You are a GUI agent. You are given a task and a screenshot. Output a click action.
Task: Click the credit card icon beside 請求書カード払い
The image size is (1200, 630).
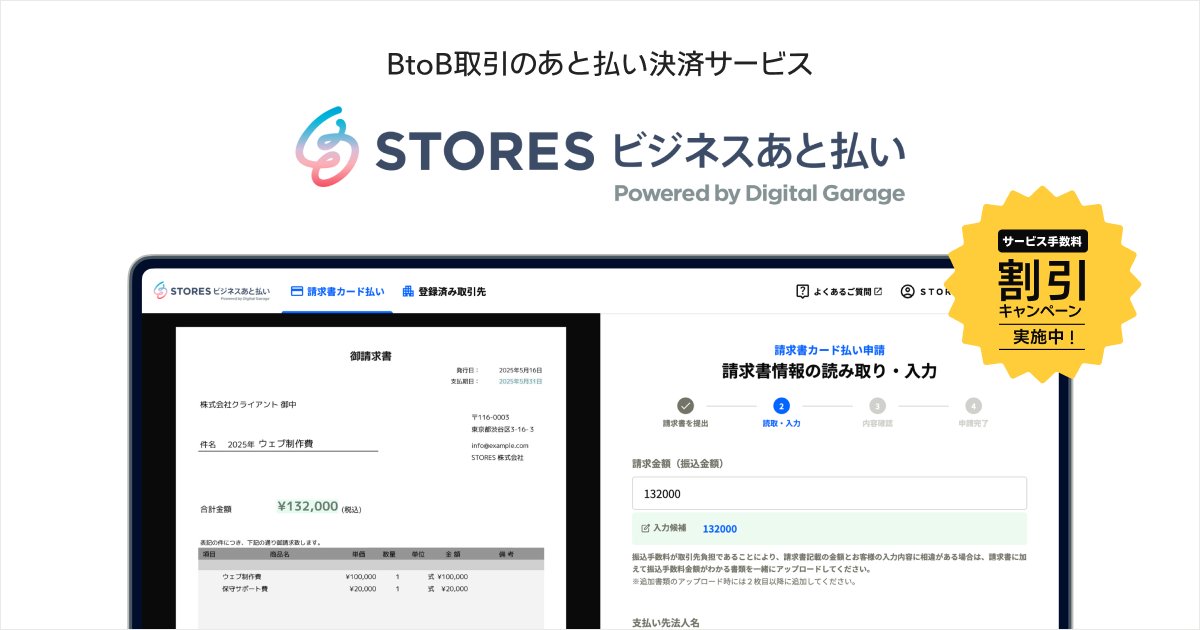tap(296, 291)
